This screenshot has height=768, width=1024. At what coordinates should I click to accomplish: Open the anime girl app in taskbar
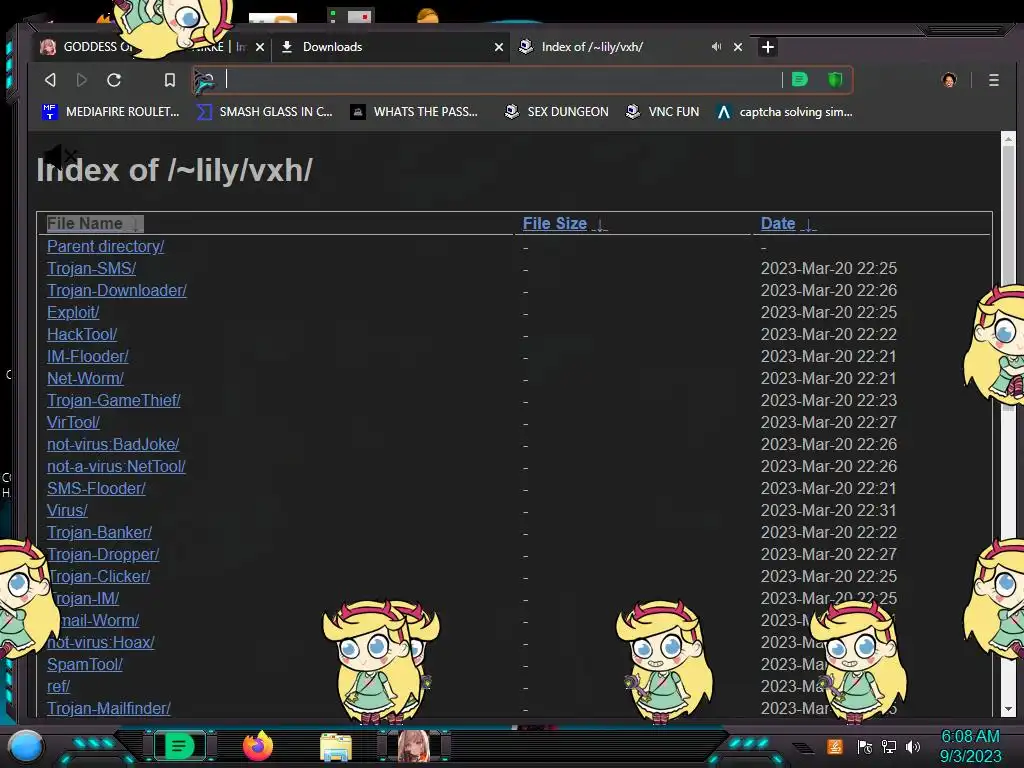coord(413,746)
